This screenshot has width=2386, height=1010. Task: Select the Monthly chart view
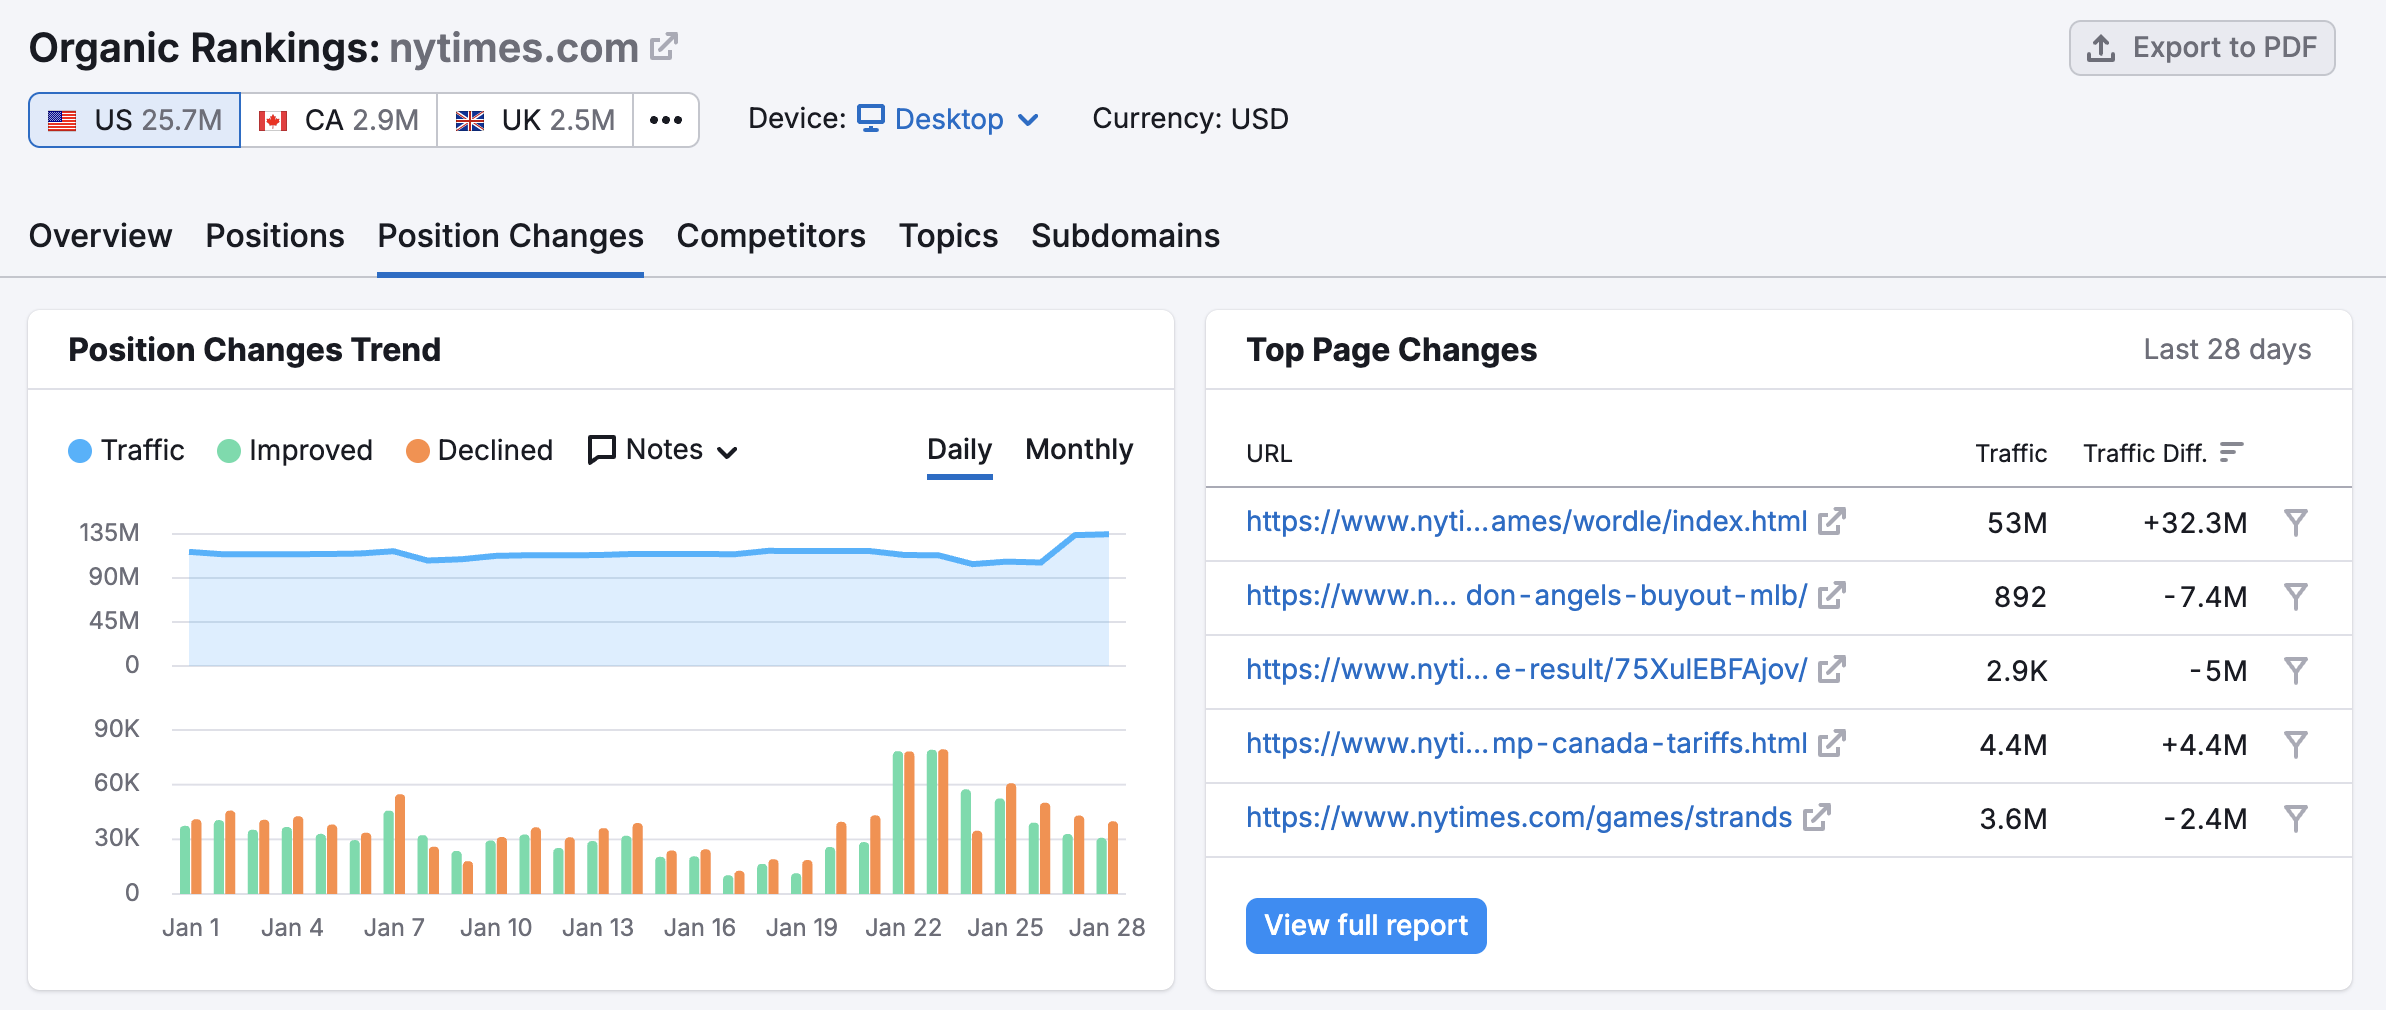tap(1078, 449)
